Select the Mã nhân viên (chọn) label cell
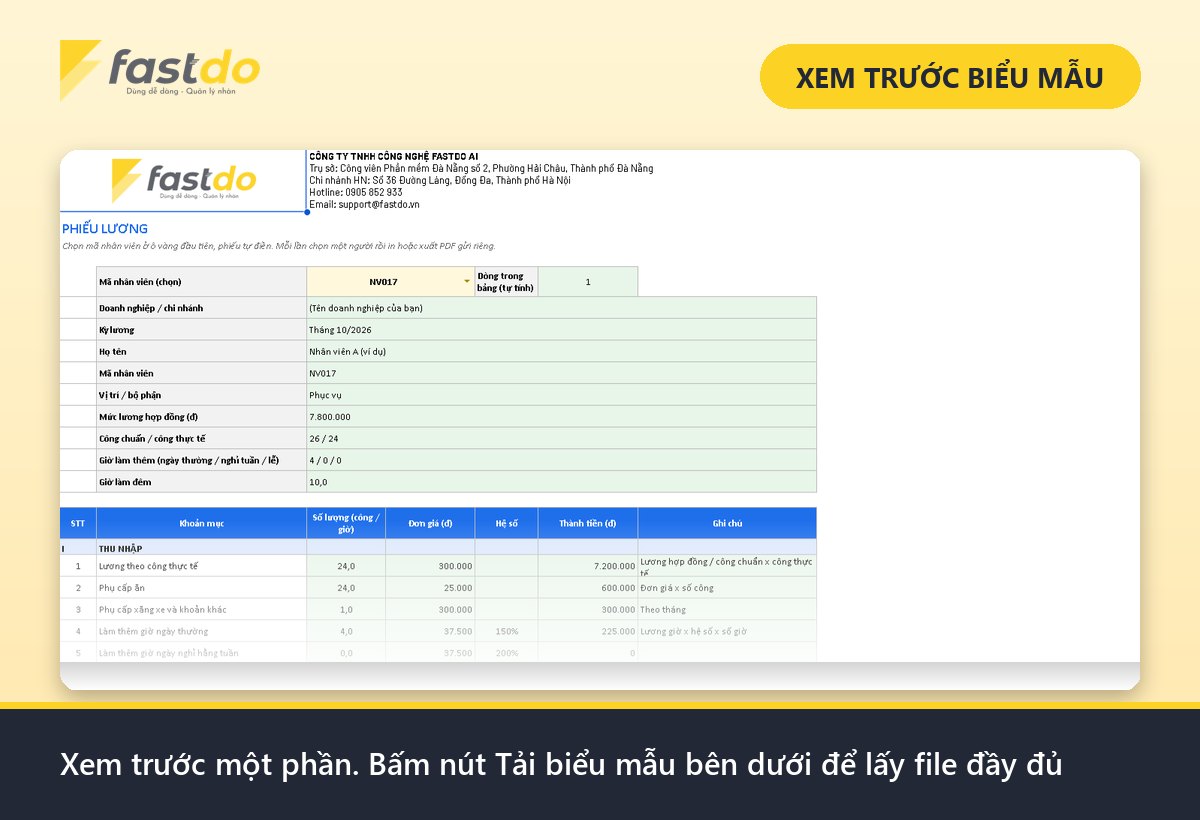Viewport: 1200px width, 820px height. point(201,282)
